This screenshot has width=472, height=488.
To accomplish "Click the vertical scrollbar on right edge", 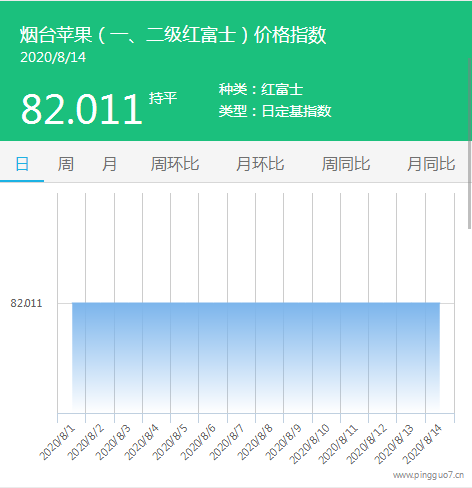I will tap(469, 143).
